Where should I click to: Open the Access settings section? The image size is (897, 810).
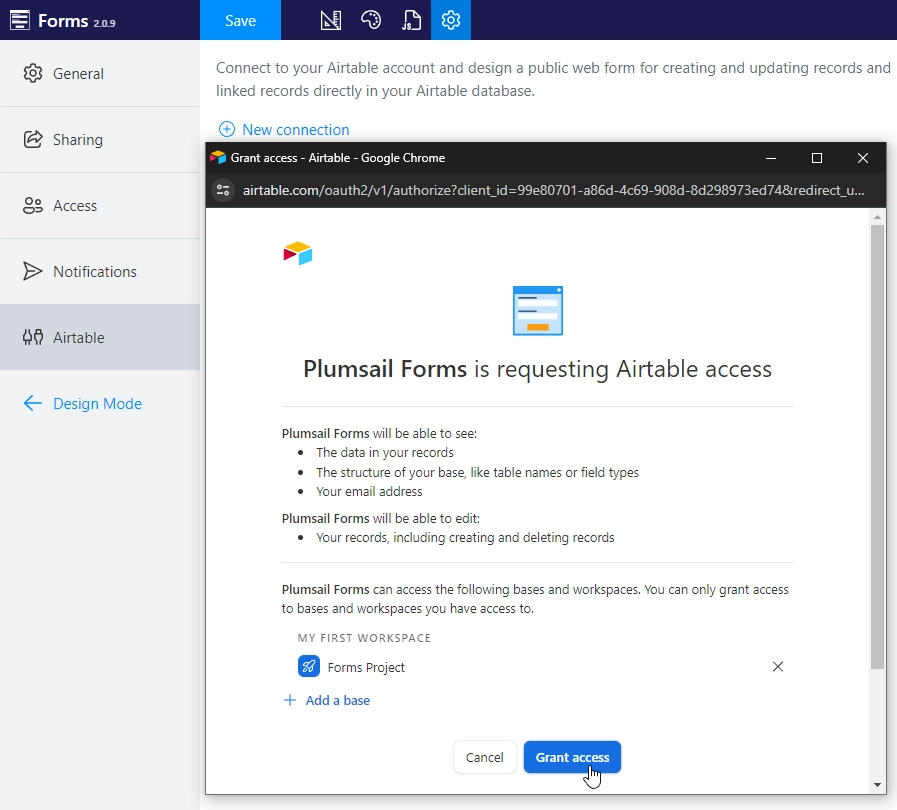[100, 205]
